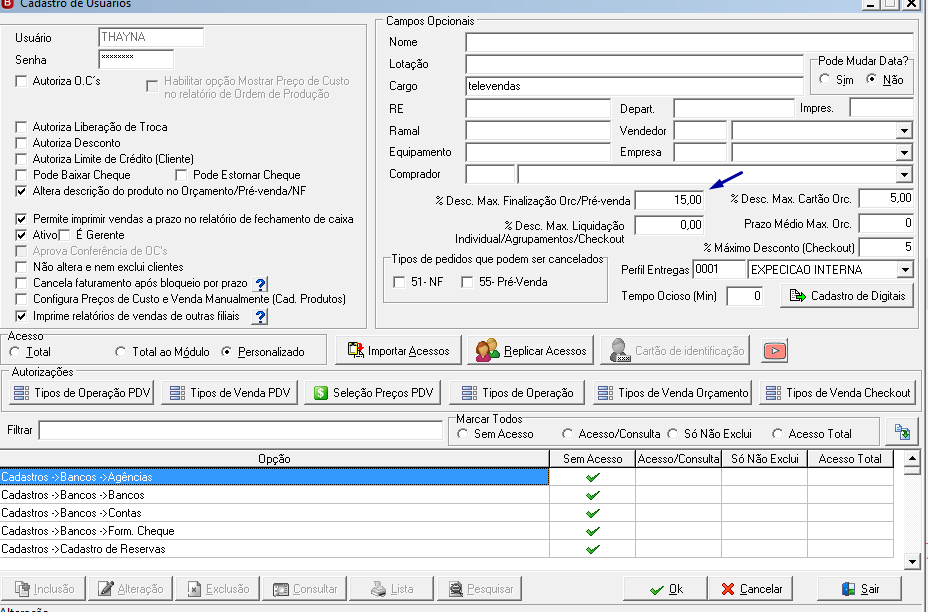Image resolution: width=928 pixels, height=612 pixels.
Task: Select Sim for Pode Mudar Data
Action: point(824,79)
